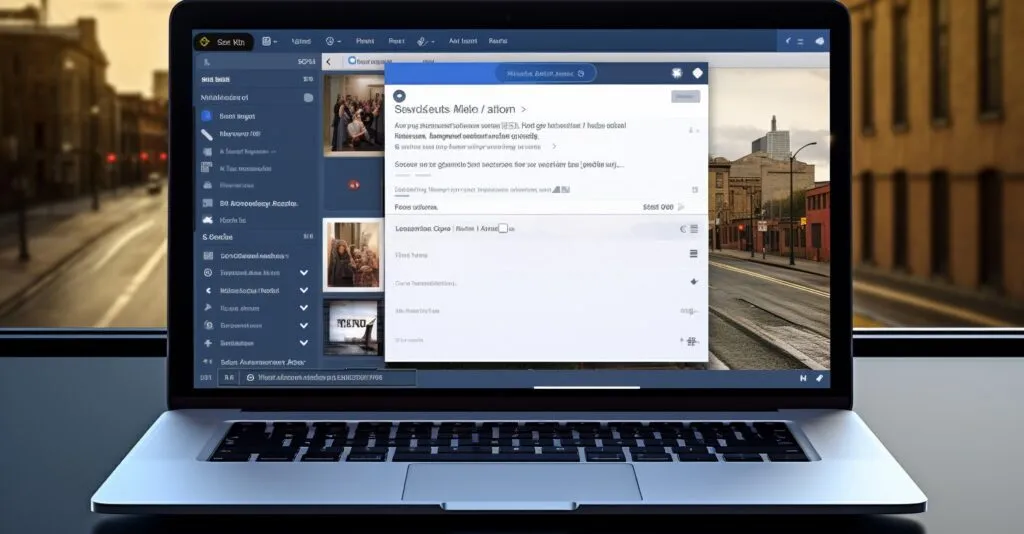This screenshot has height=534, width=1024.
Task: Toggle the moon-shaped switch in lower section header
Action: tap(683, 229)
